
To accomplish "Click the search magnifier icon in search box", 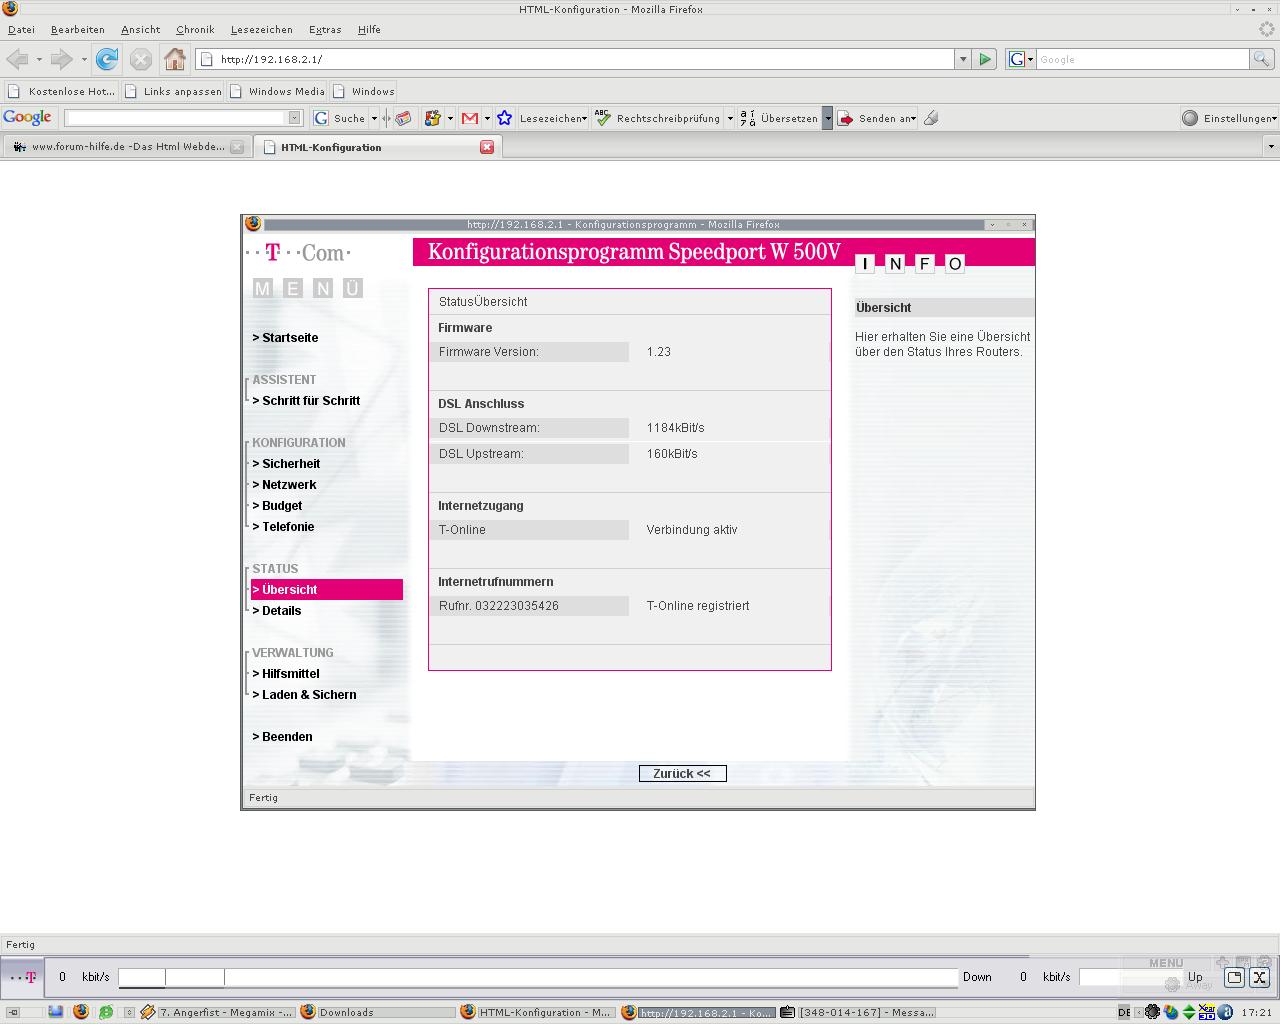I will [x=1262, y=59].
